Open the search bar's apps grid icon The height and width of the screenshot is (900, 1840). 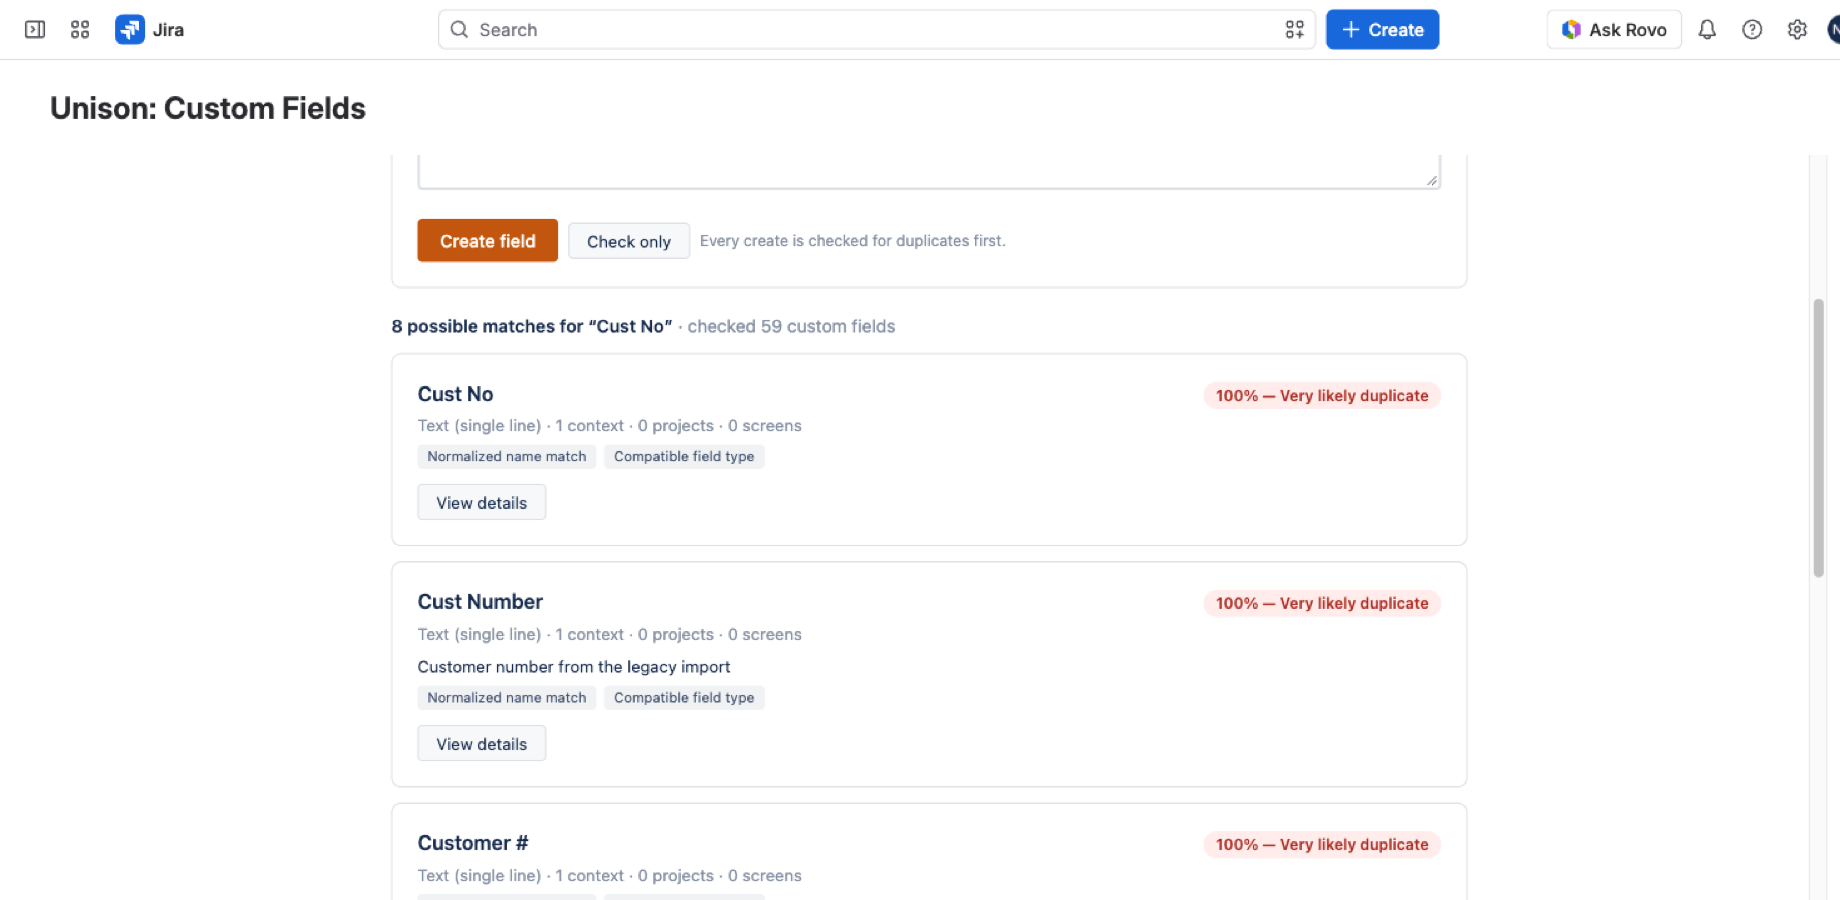click(1295, 30)
